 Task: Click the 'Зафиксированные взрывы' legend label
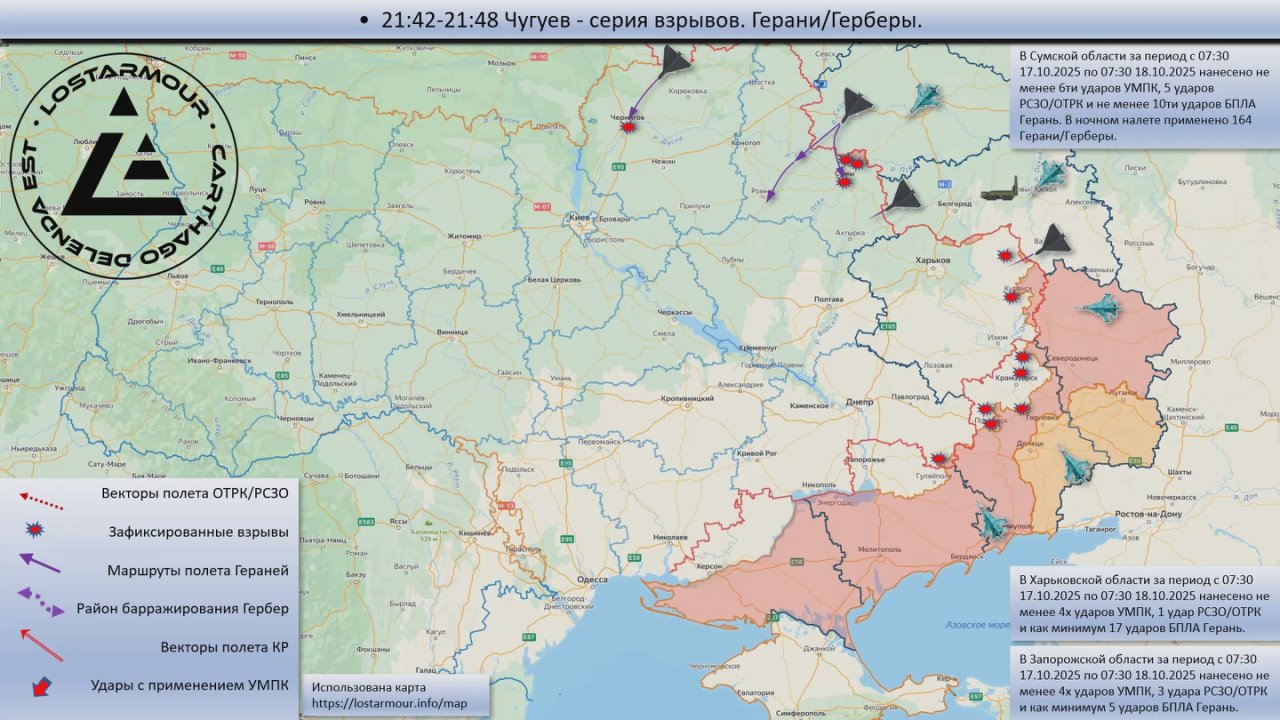[x=198, y=532]
